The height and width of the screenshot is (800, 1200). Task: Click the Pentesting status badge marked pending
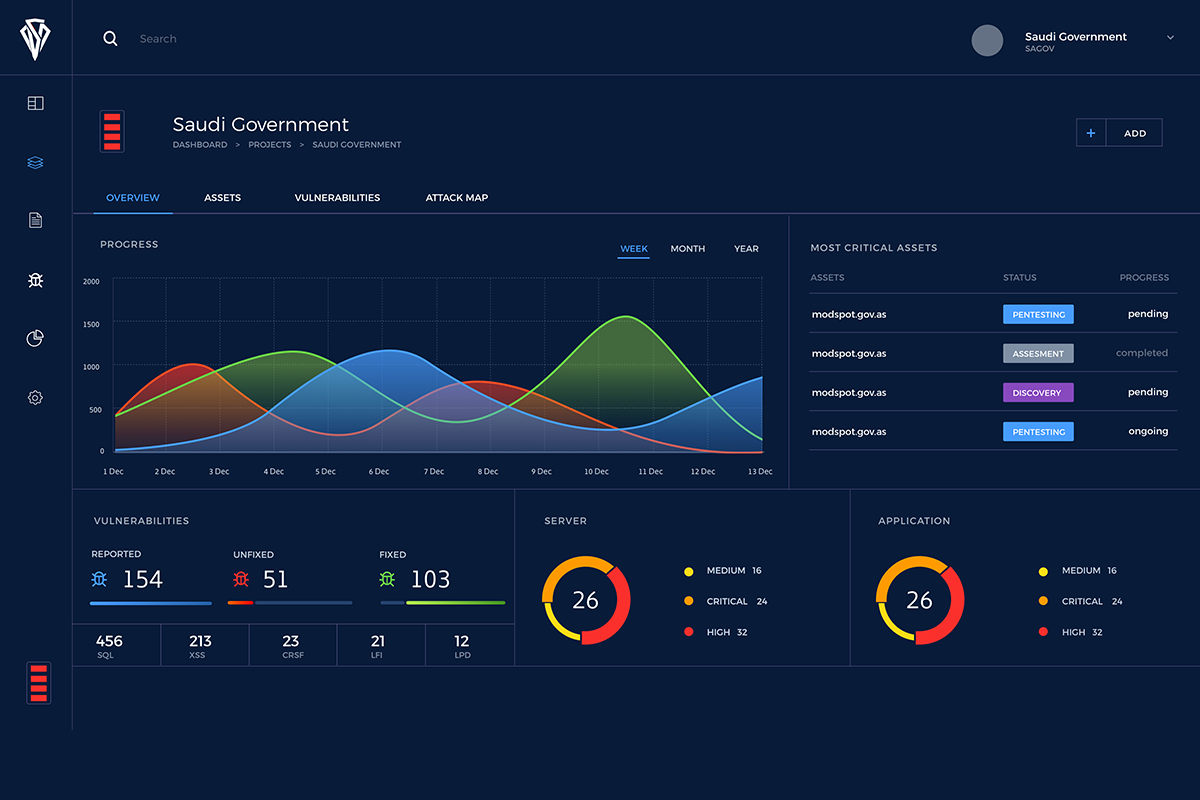click(1038, 314)
